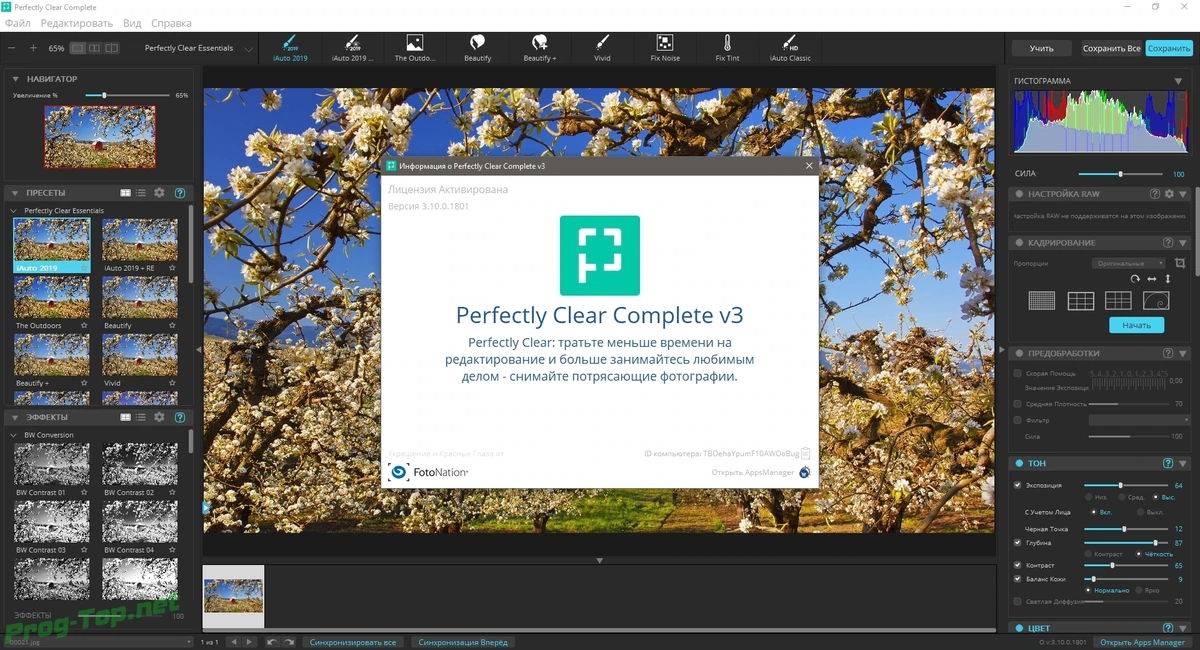Toggle the Экспозиция checkbox

[1018, 485]
